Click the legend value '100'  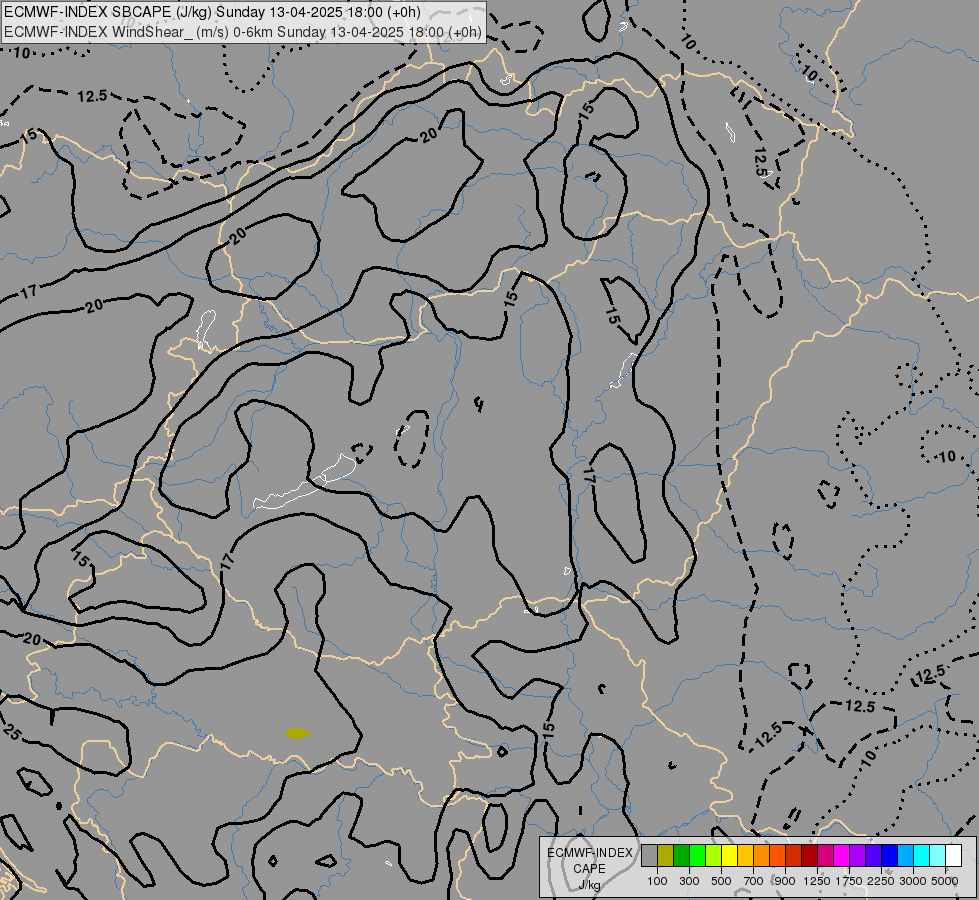click(x=657, y=881)
